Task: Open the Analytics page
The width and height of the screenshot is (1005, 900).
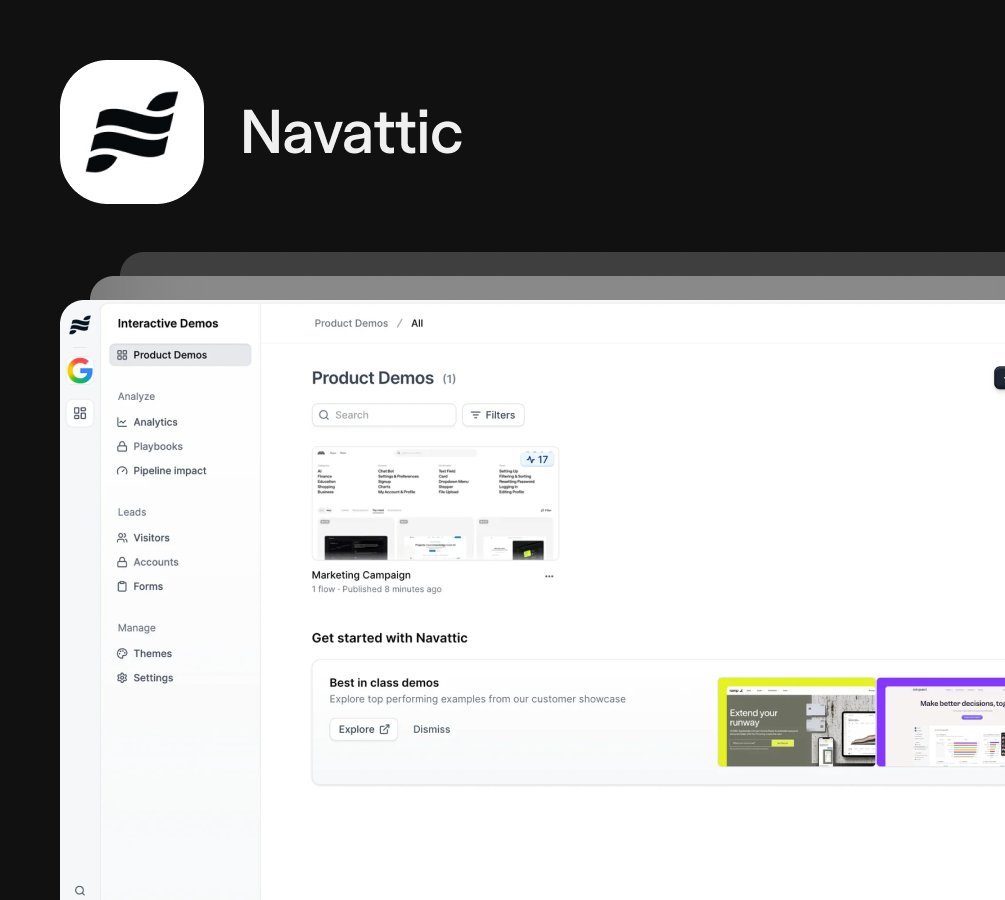Action: click(x=155, y=422)
